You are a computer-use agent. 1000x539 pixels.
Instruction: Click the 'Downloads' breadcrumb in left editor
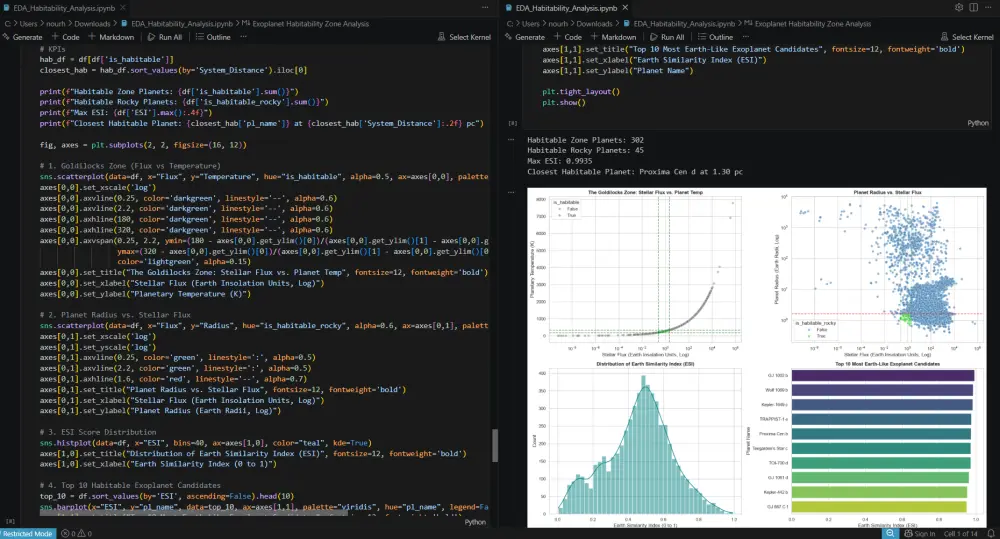click(x=92, y=24)
